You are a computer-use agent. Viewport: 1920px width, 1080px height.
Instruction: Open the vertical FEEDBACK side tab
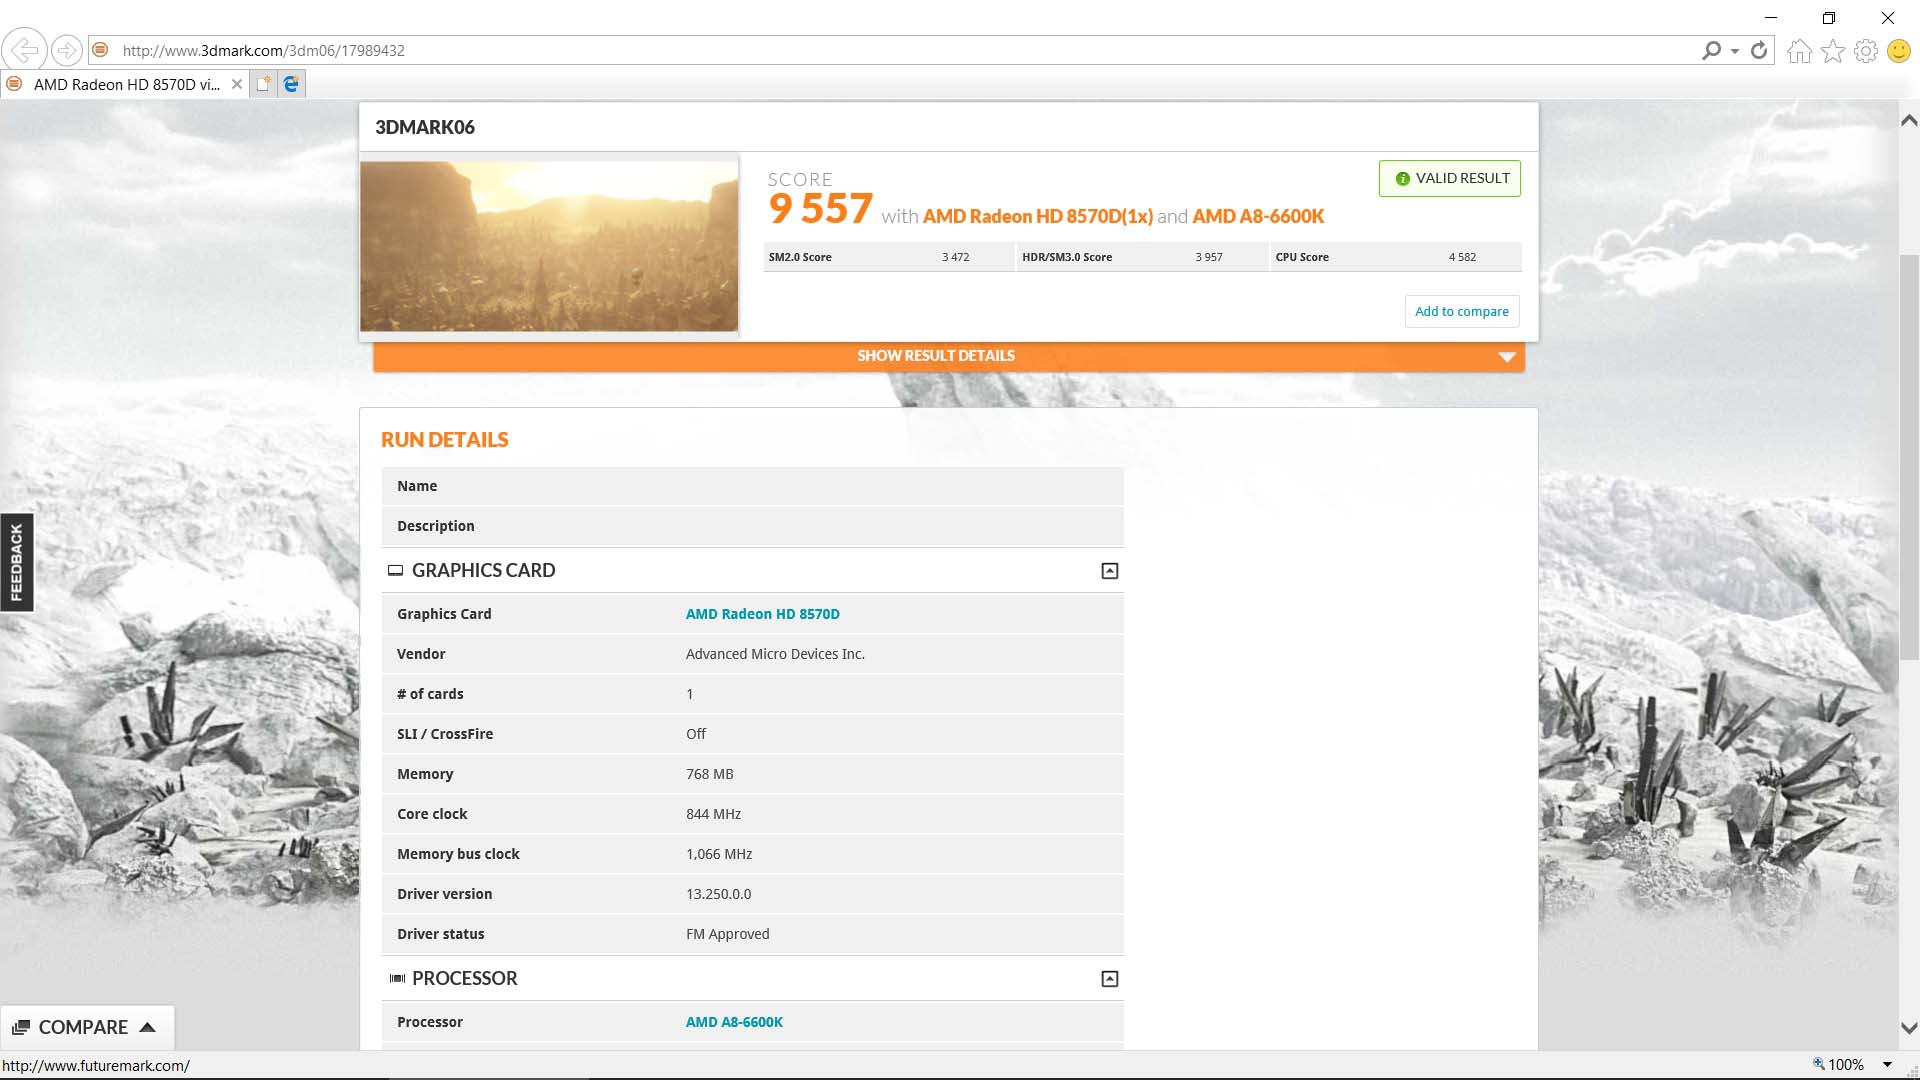point(16,562)
